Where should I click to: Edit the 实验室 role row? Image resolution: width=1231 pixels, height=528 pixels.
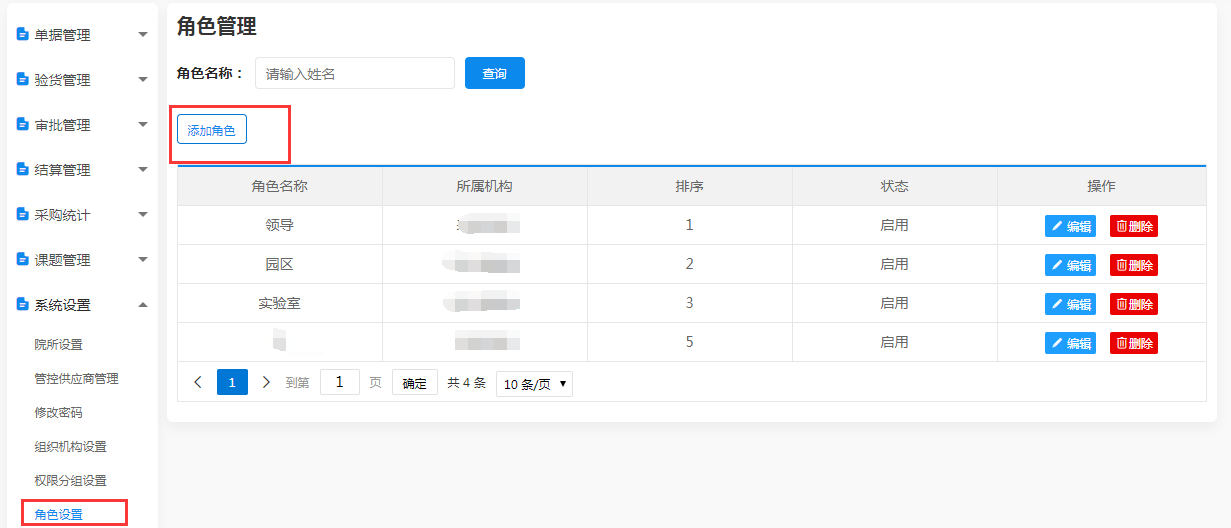[x=1070, y=304]
